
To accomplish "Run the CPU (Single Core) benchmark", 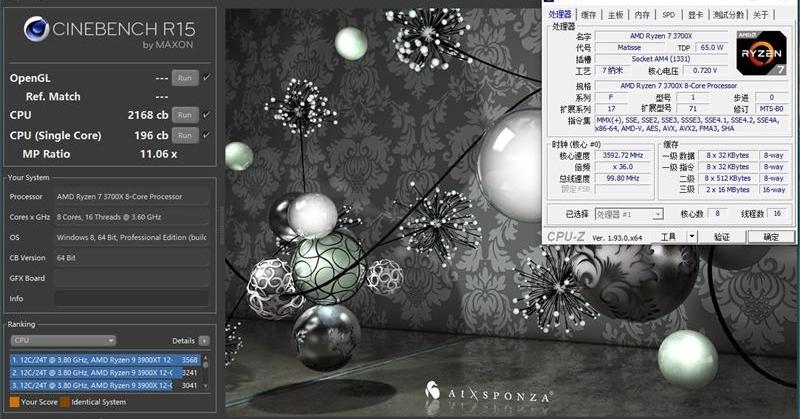I will click(x=185, y=135).
